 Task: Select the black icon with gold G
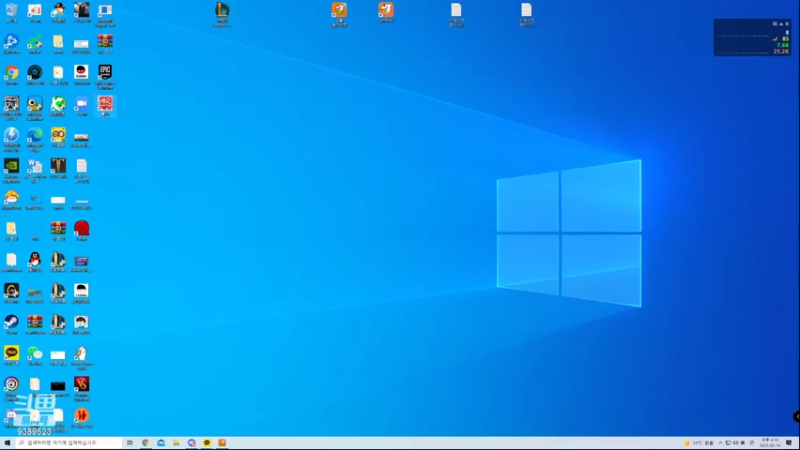coord(11,293)
